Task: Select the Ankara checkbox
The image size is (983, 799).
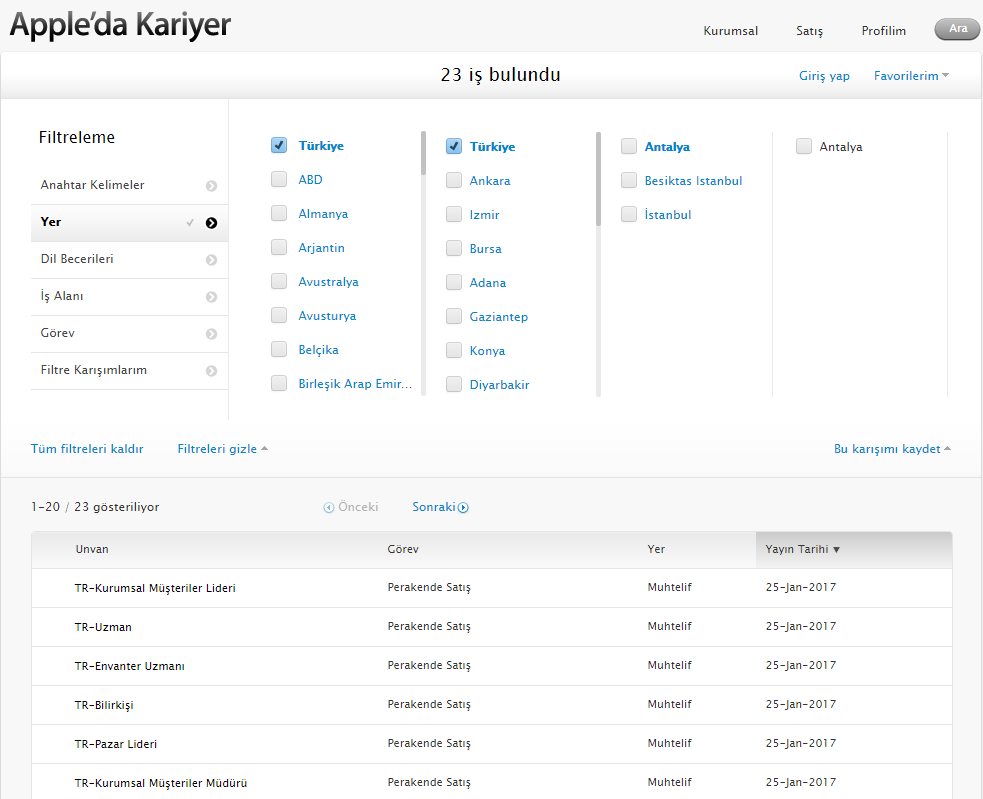Action: 454,180
